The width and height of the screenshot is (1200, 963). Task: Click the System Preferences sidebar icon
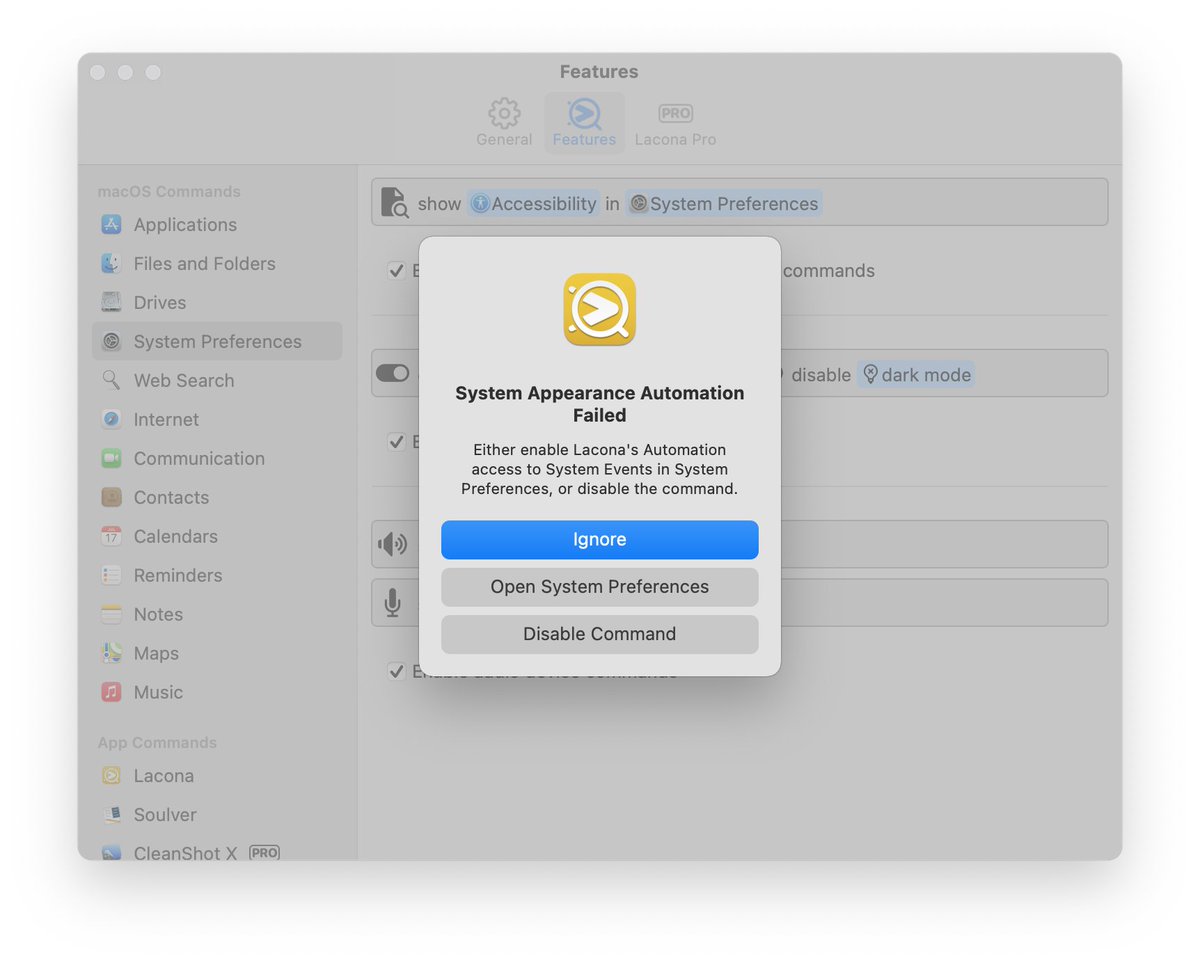111,342
